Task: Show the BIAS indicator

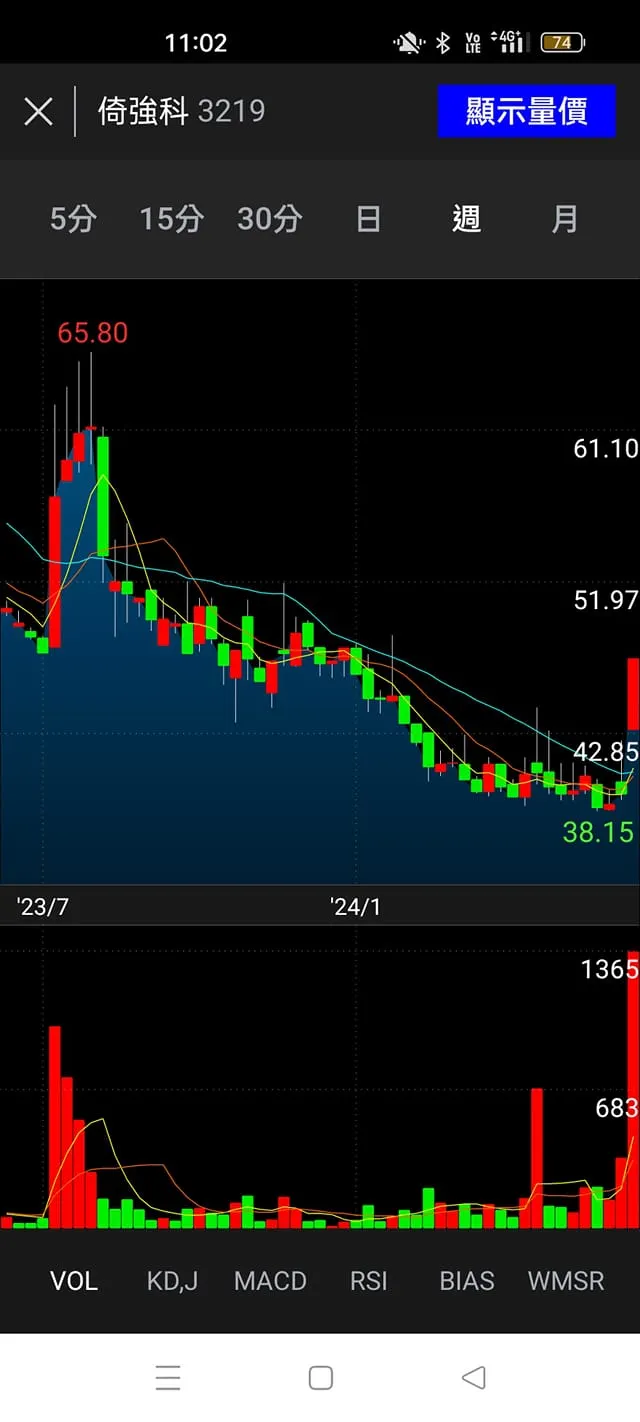Action: 467,1281
